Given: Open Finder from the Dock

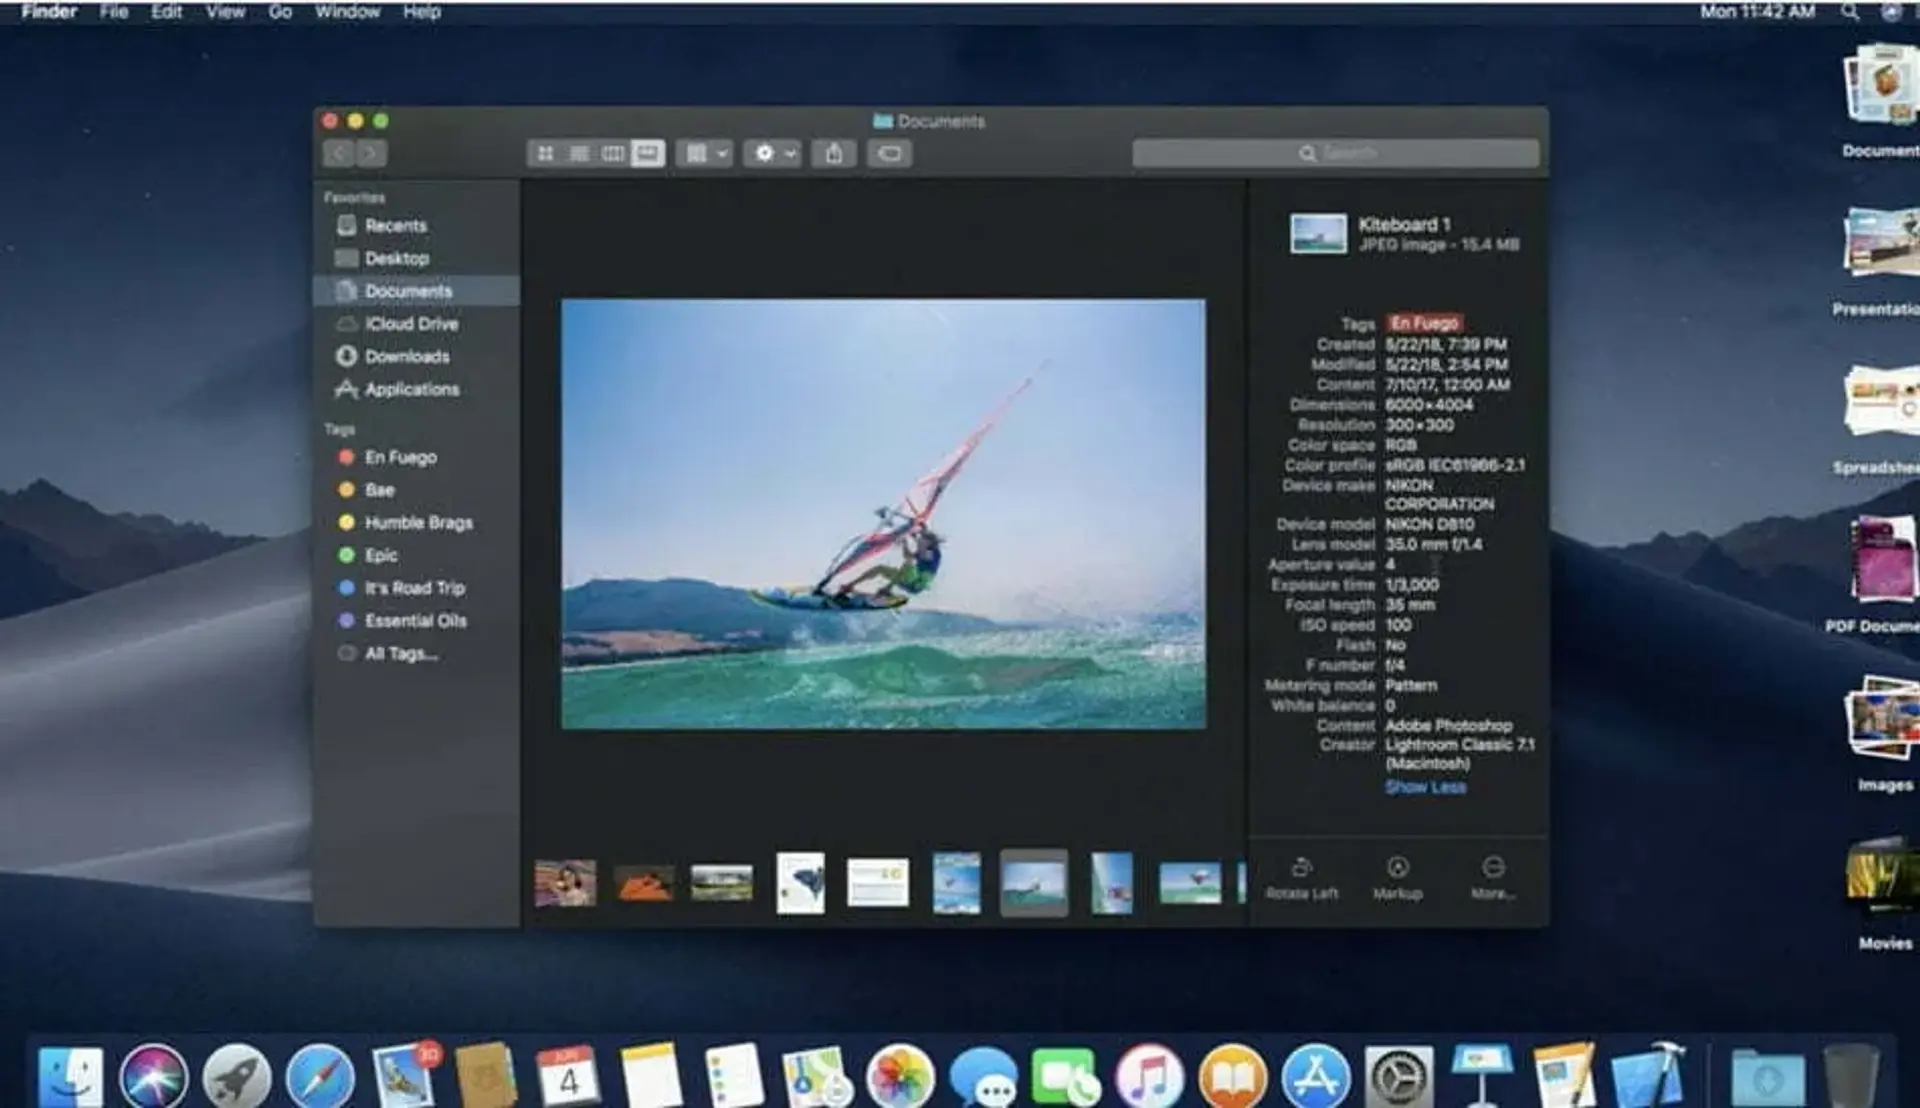Looking at the screenshot, I should point(70,1078).
